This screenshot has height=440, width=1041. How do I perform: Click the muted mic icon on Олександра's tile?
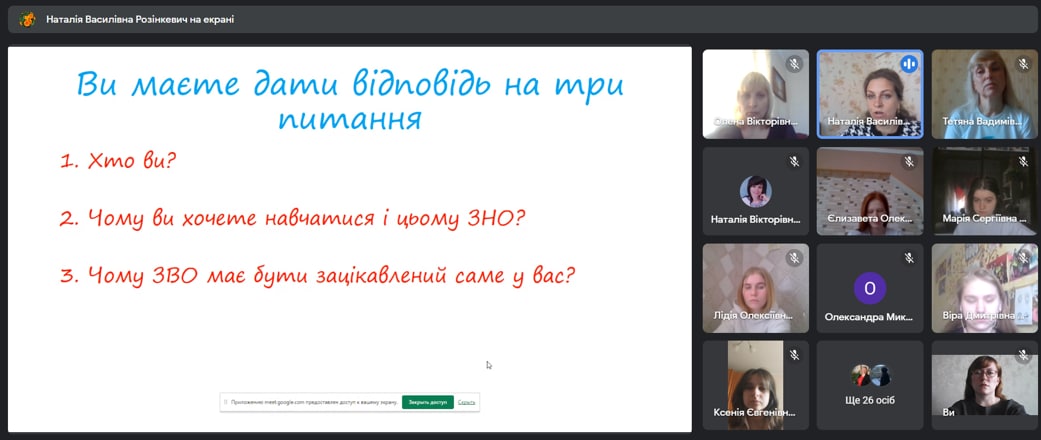point(909,257)
